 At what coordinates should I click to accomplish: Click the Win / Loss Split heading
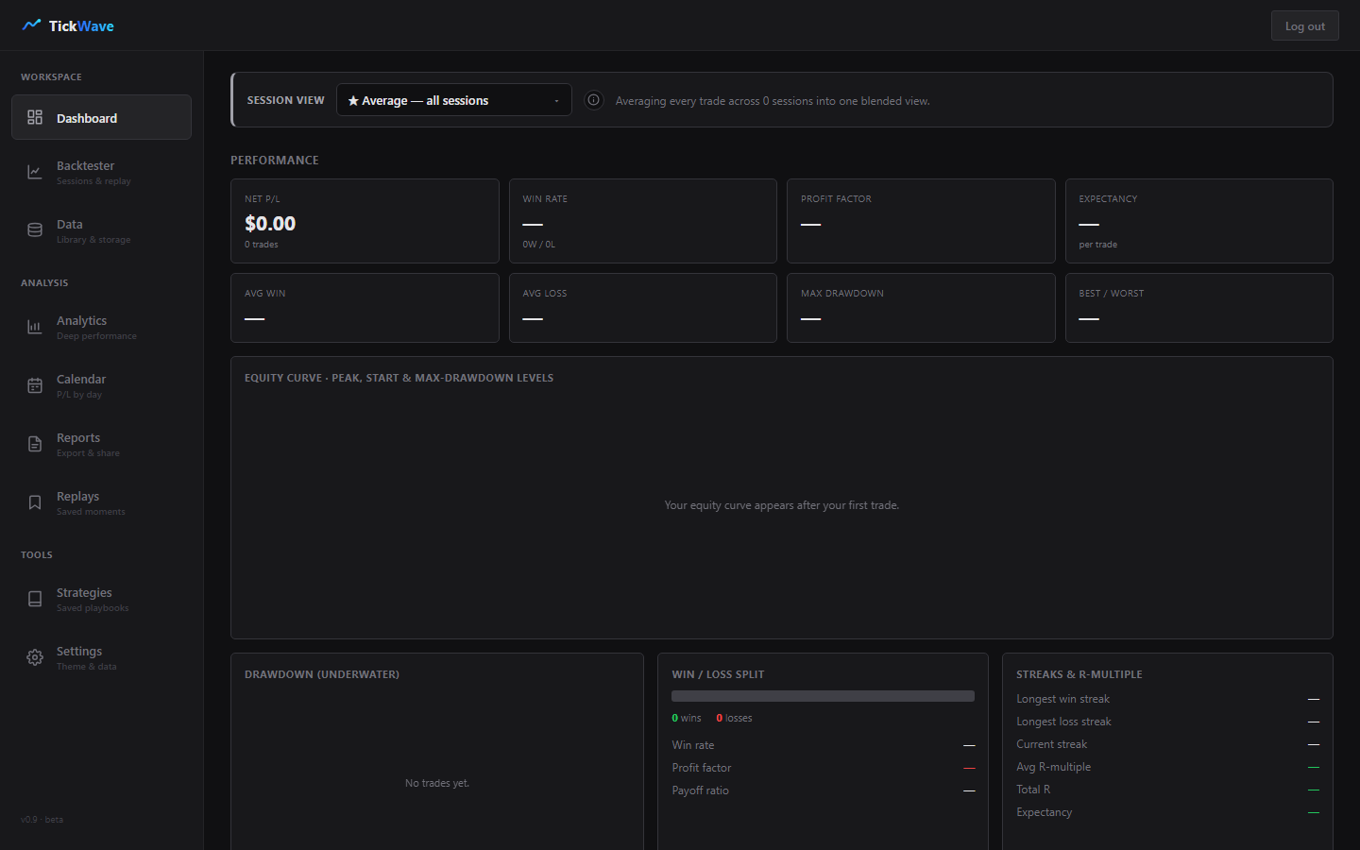718,674
